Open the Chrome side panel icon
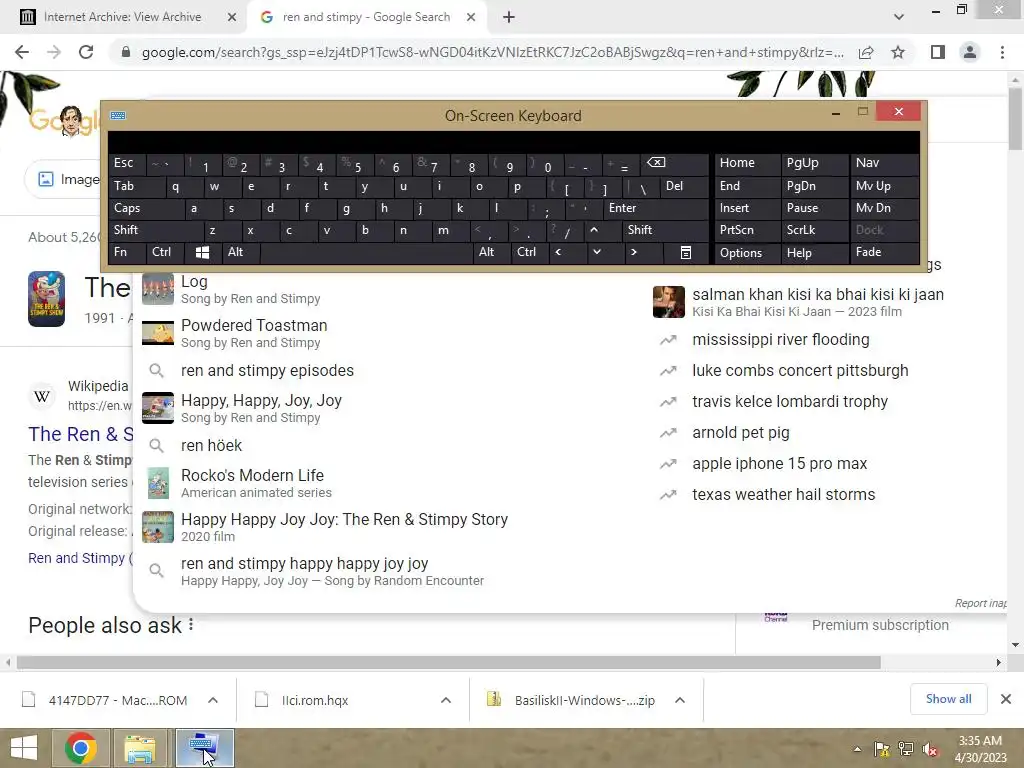The height and width of the screenshot is (768, 1024). point(938,52)
